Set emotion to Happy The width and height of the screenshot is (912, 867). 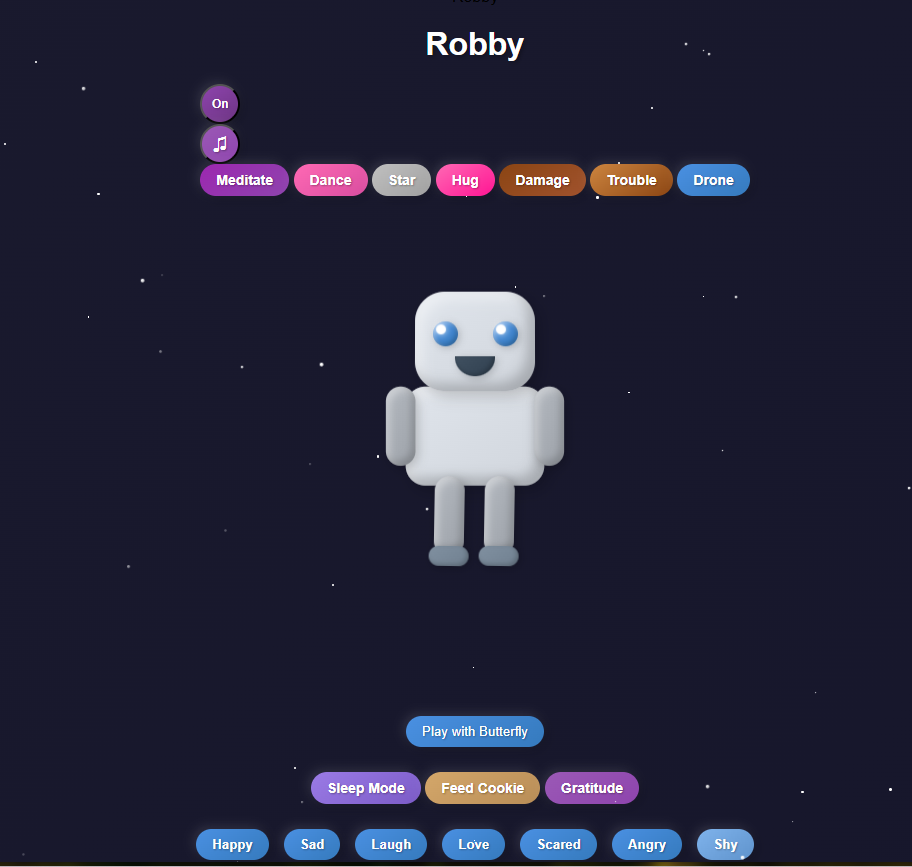point(232,844)
